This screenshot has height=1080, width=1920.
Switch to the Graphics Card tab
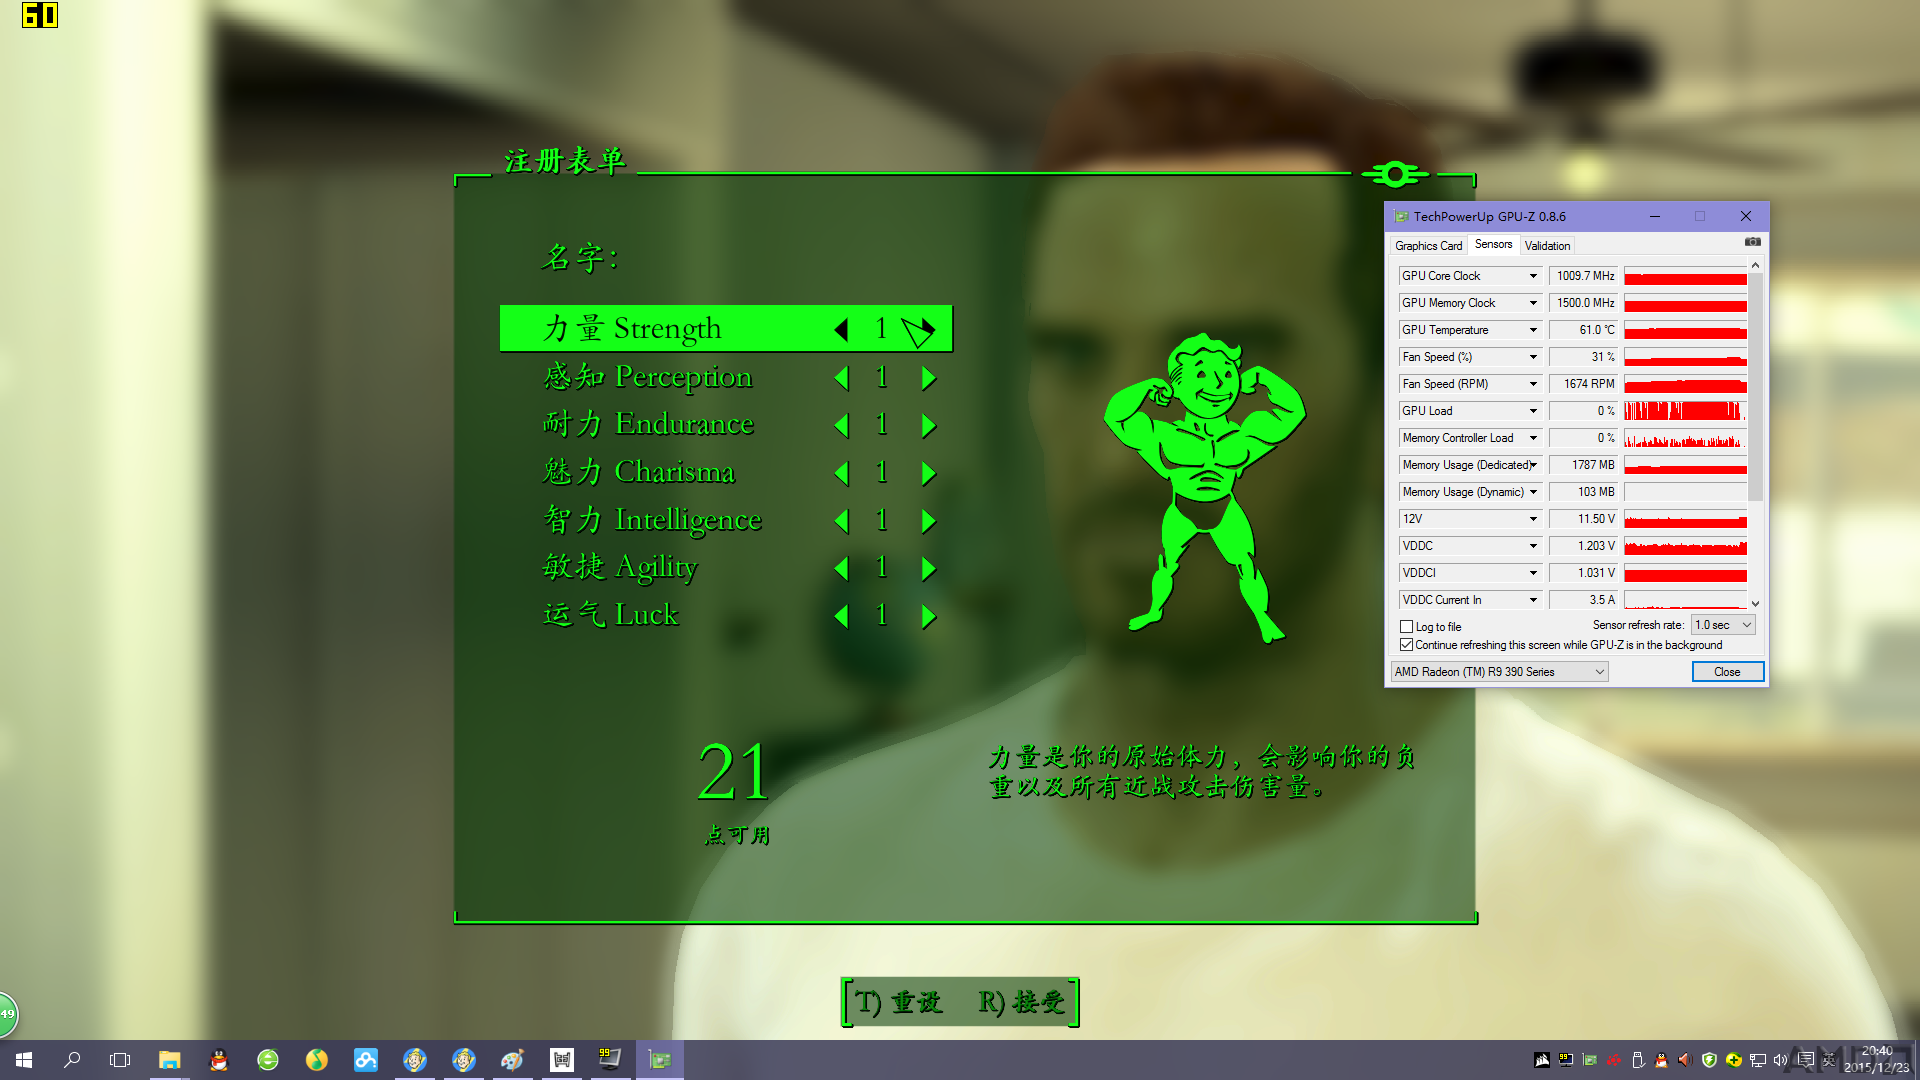[x=1428, y=246]
